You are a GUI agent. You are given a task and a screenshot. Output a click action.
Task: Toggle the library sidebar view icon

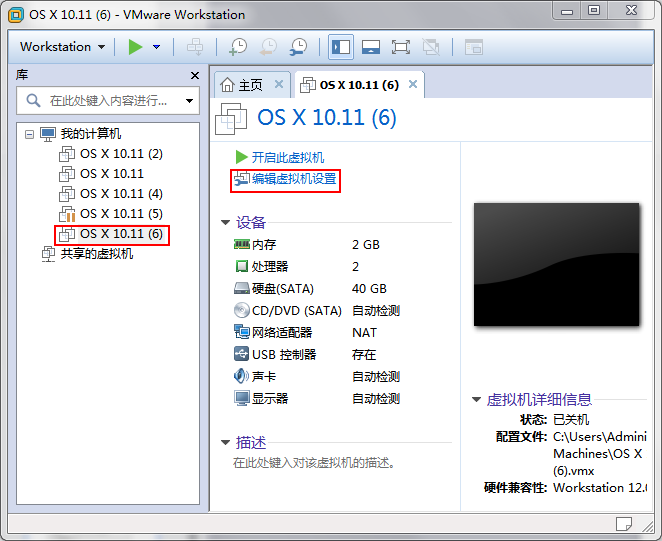(341, 47)
